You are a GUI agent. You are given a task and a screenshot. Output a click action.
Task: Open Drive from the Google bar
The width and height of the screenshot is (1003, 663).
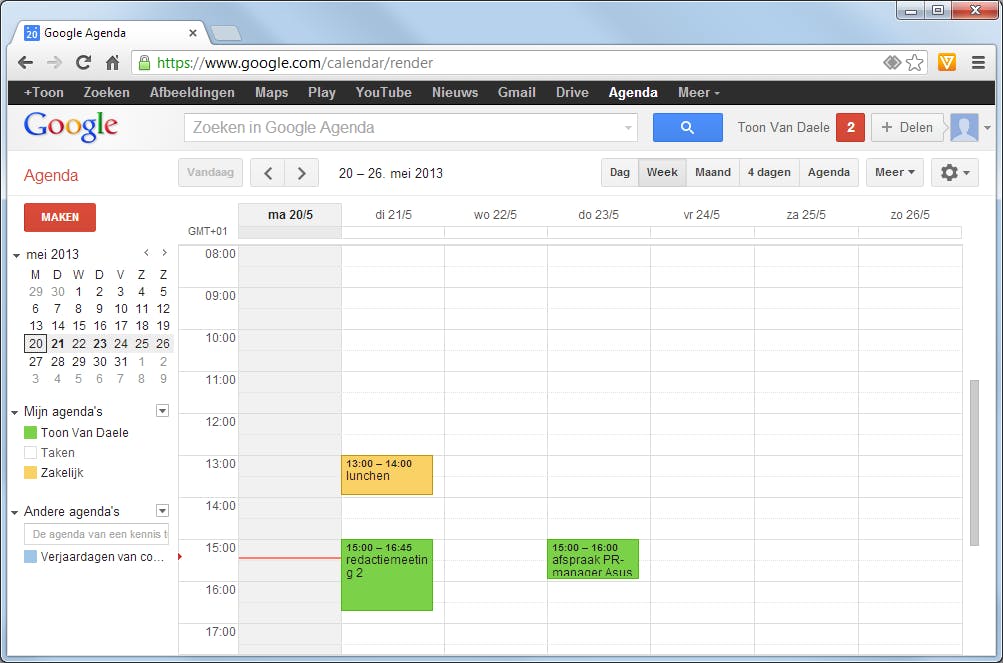tap(572, 92)
